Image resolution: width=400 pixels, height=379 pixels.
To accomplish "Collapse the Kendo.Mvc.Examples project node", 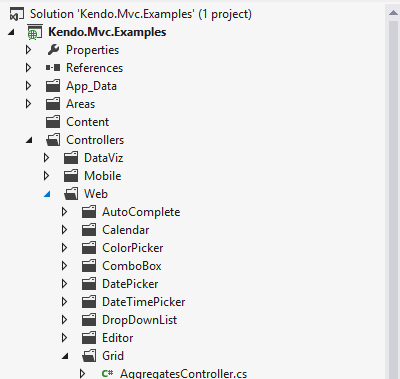I will [x=11, y=32].
